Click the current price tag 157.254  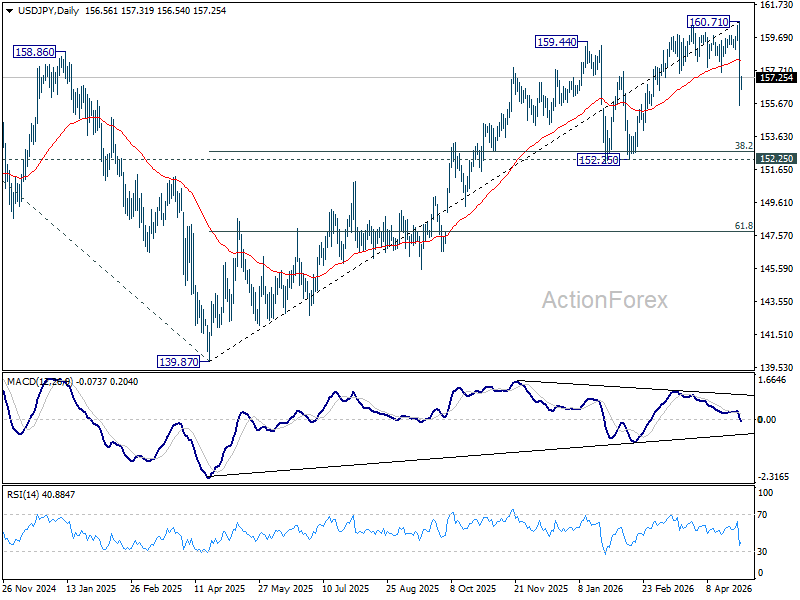pyautogui.click(x=776, y=78)
